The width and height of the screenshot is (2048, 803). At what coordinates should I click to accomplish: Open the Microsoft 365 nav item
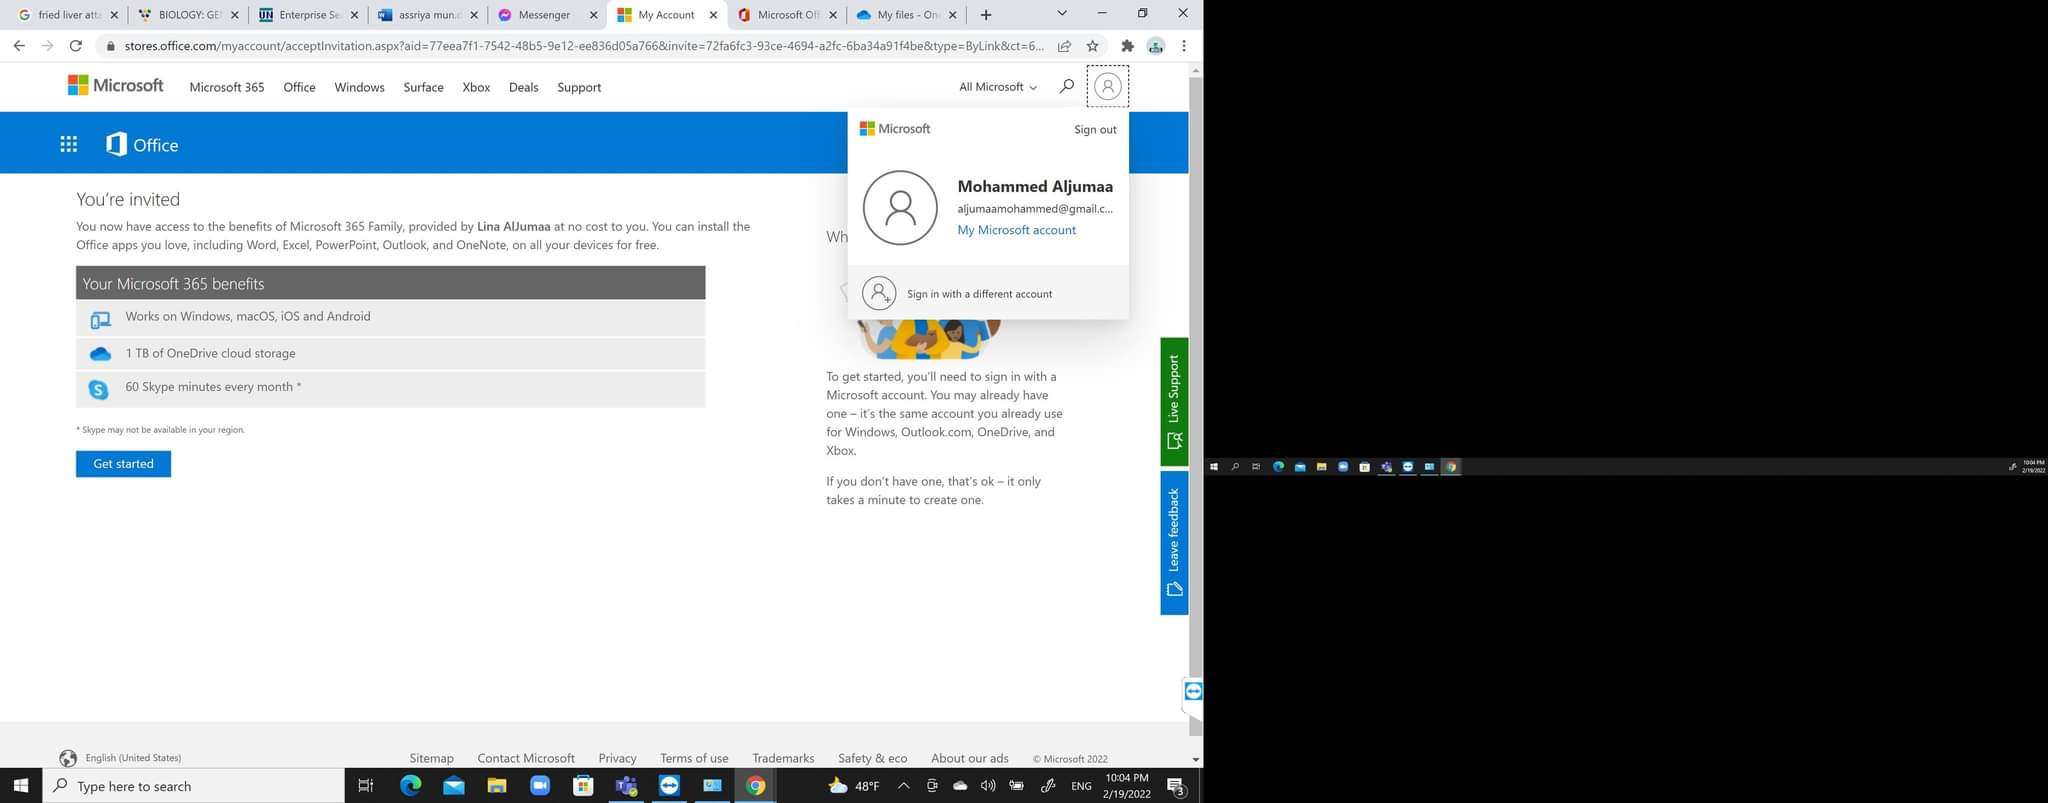227,87
